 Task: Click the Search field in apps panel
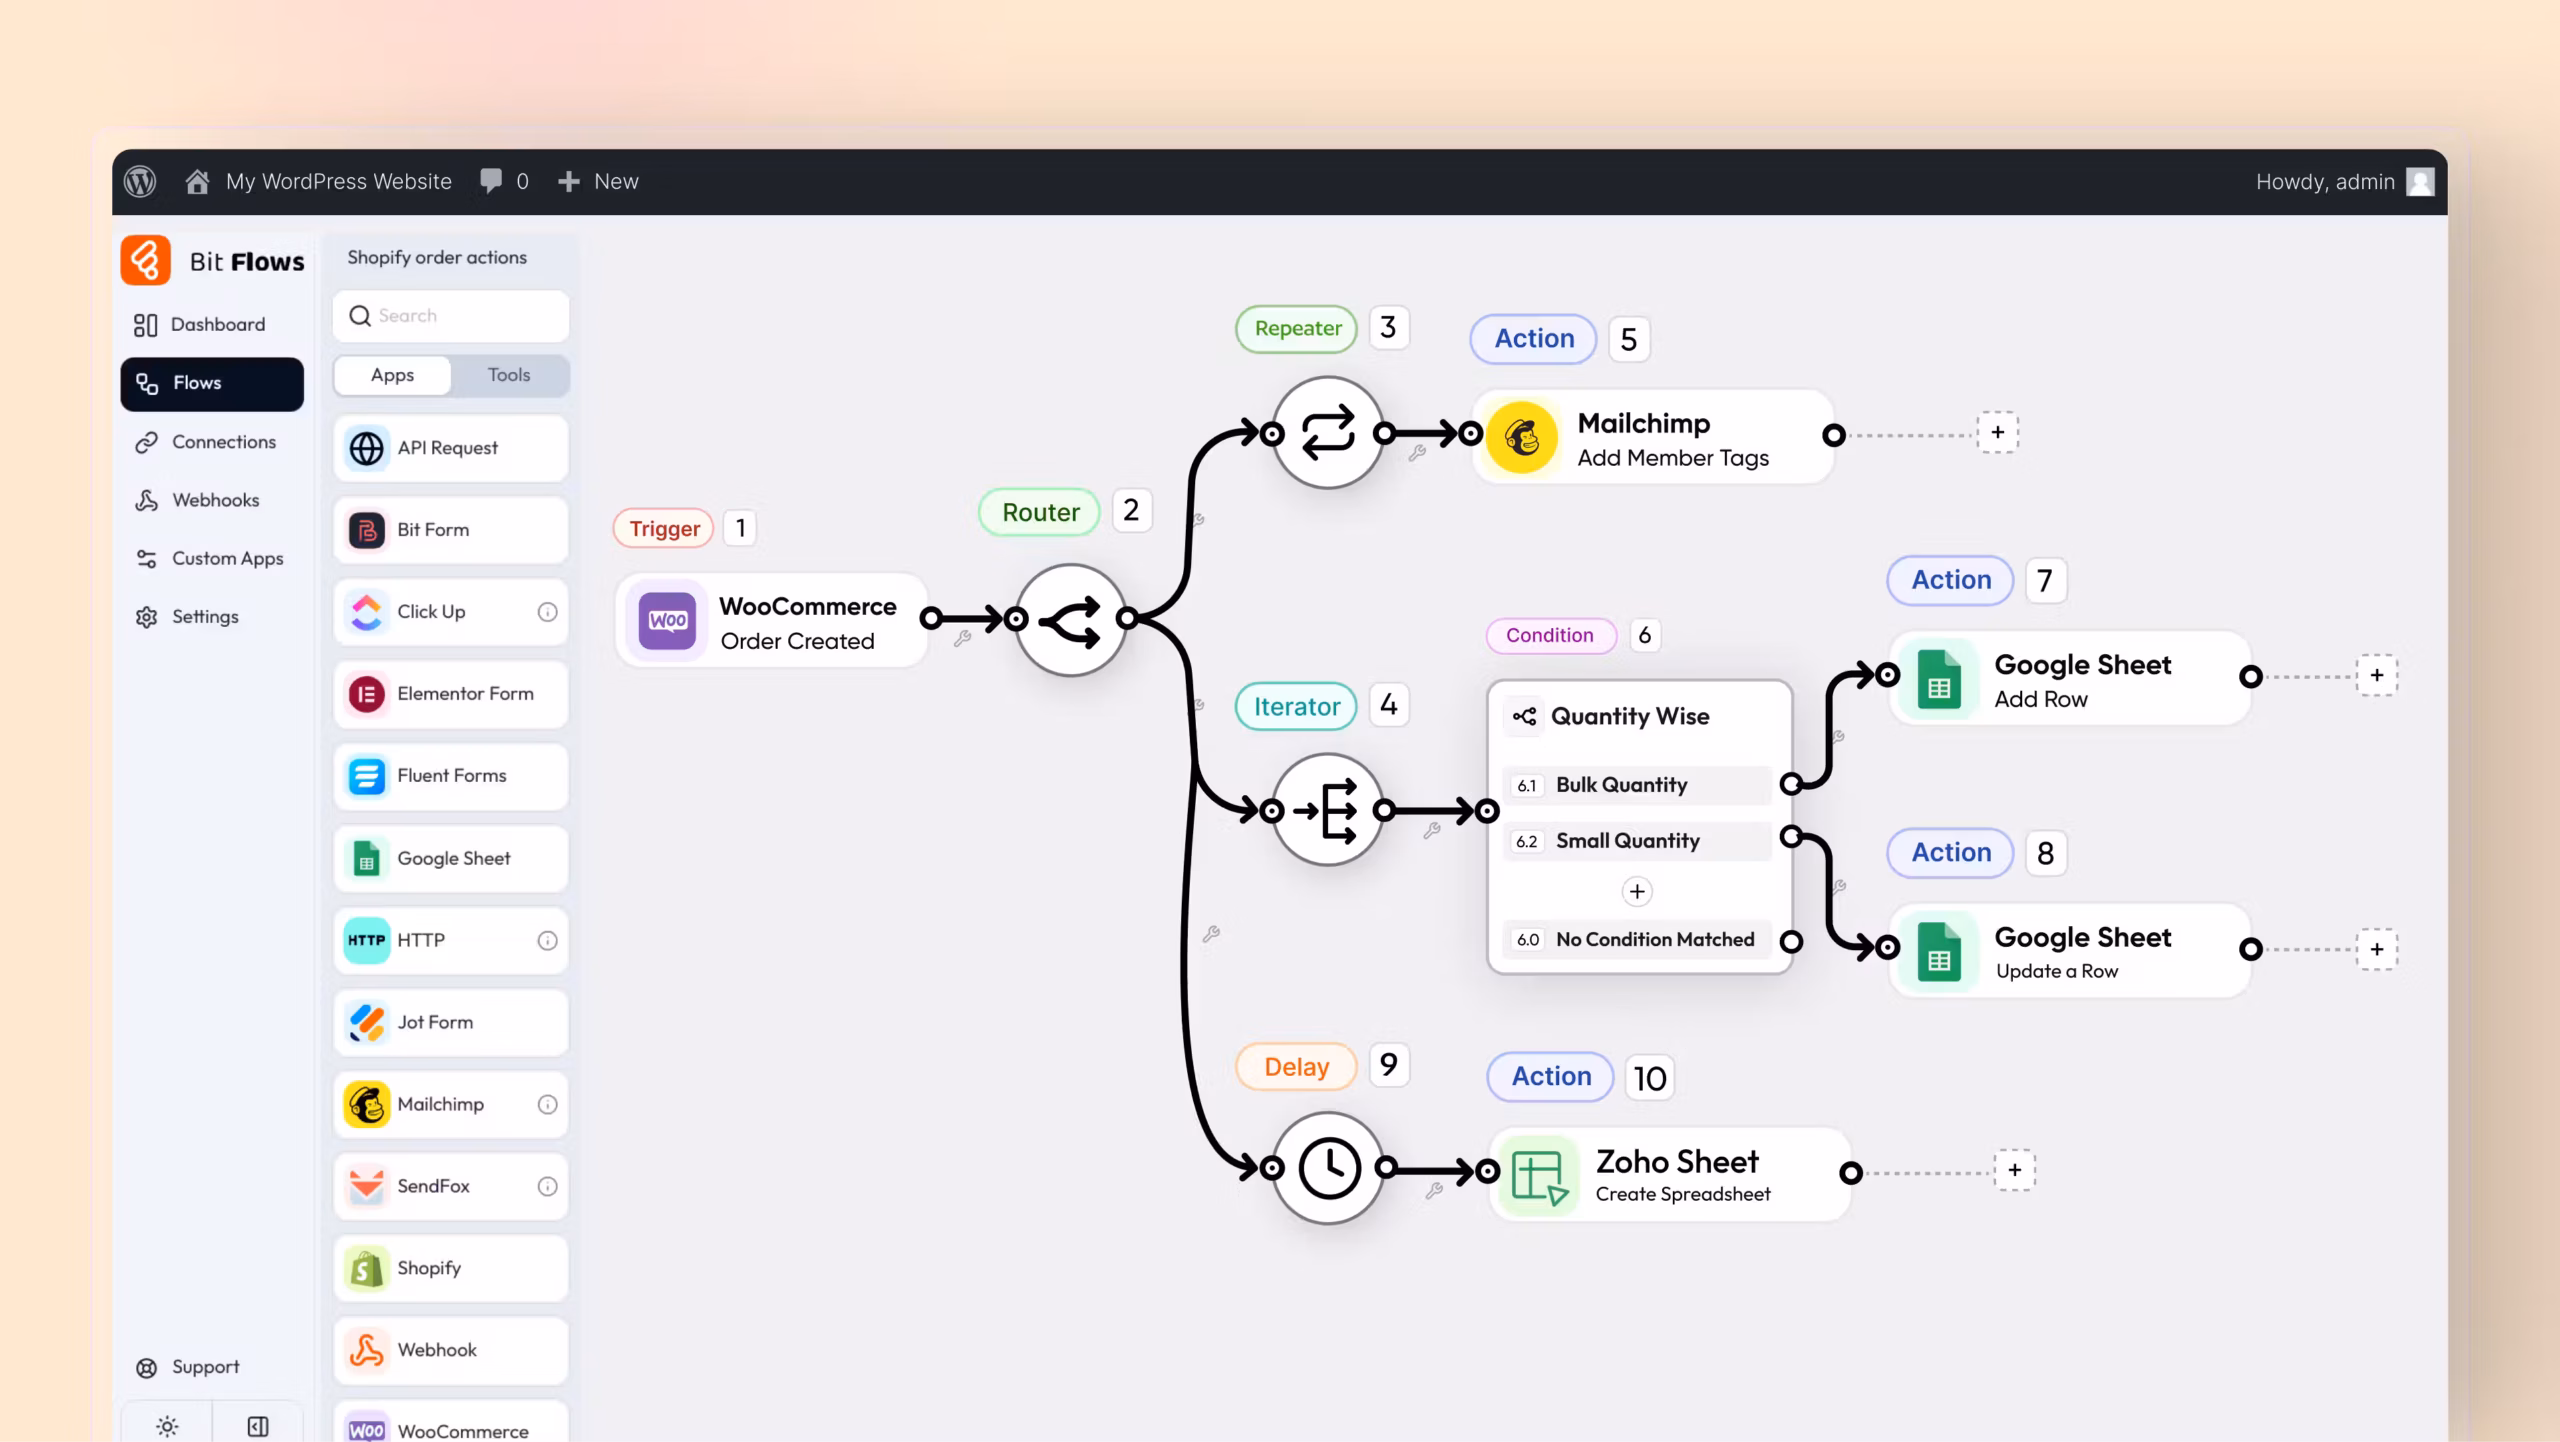click(451, 316)
